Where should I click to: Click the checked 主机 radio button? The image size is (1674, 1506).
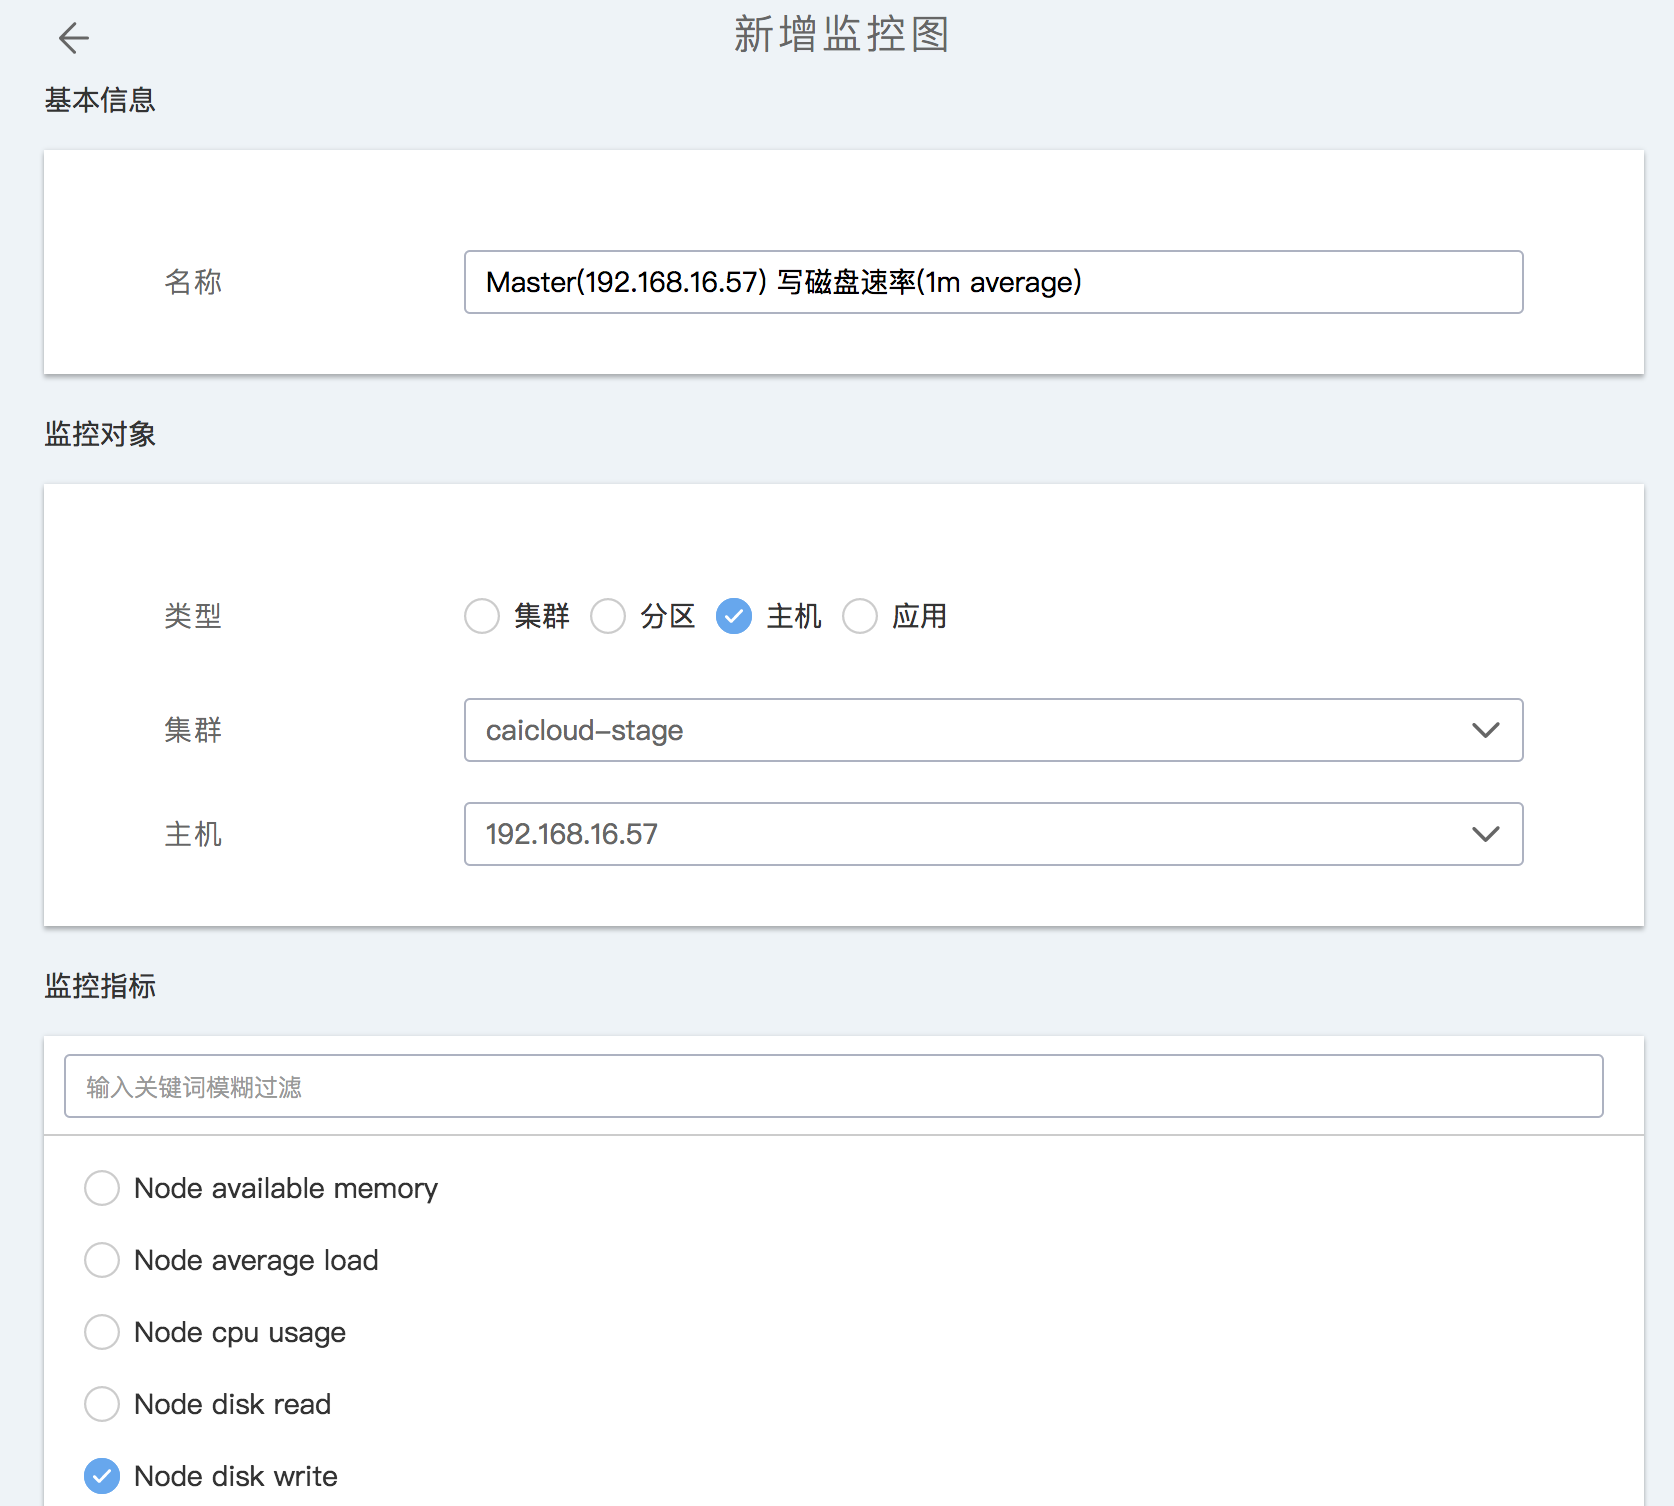(734, 616)
